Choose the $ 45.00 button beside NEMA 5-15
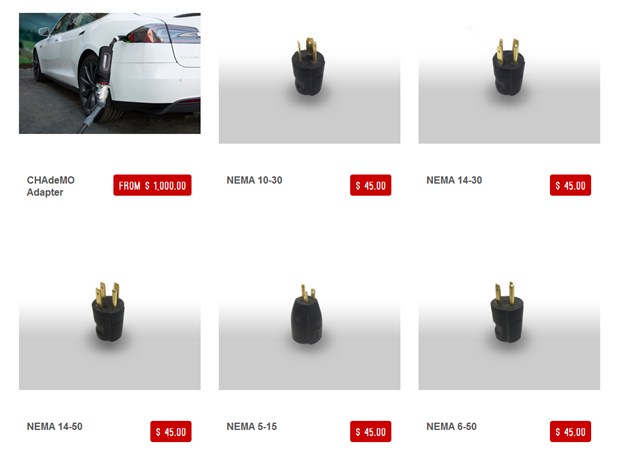 (x=370, y=431)
